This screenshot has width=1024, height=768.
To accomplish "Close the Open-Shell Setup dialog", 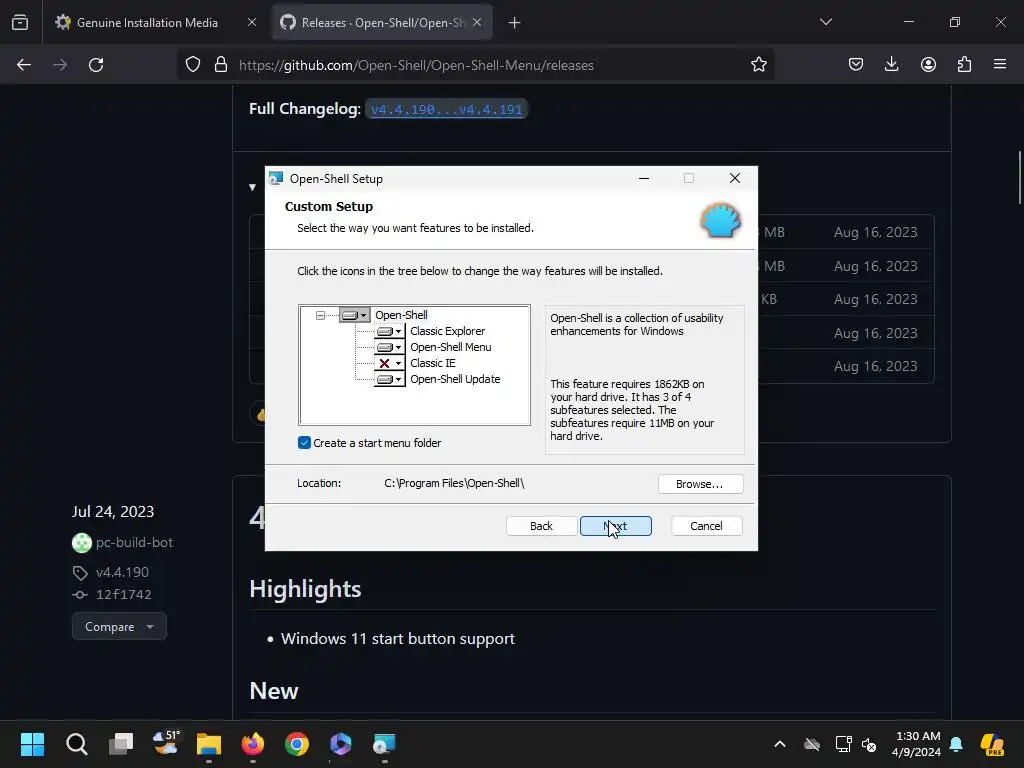I will click(735, 178).
